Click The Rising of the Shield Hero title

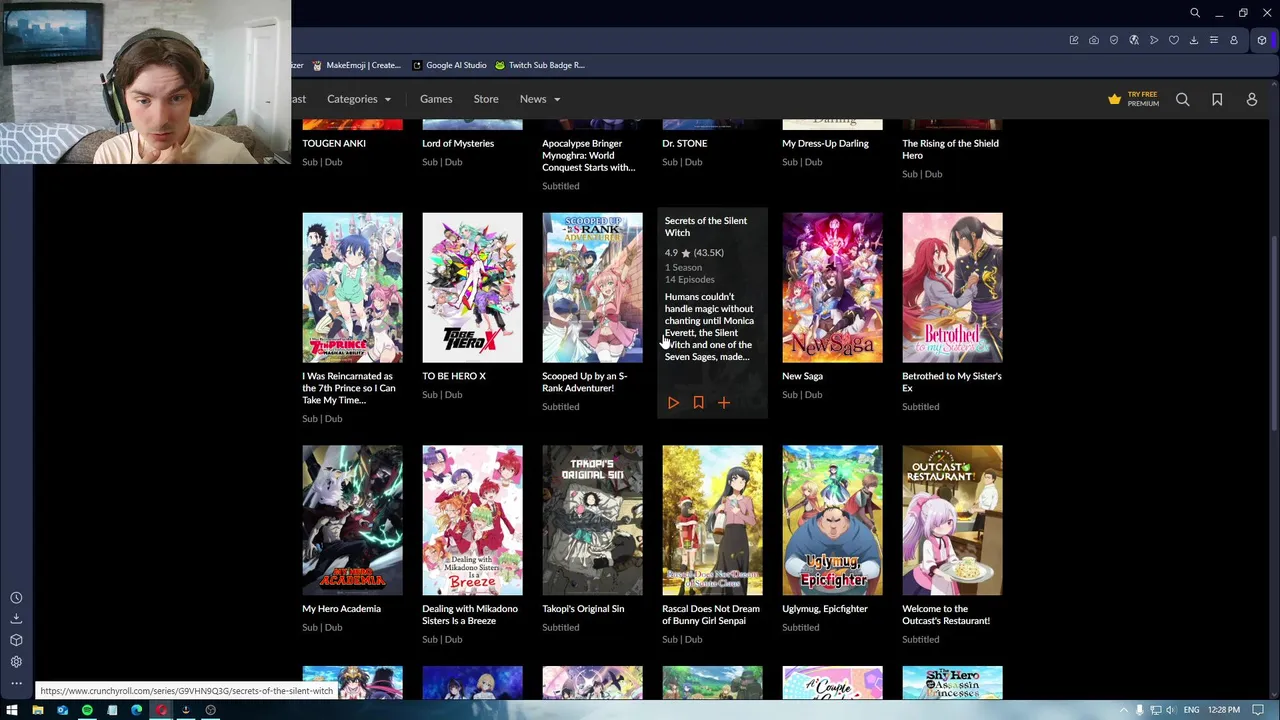coord(950,149)
